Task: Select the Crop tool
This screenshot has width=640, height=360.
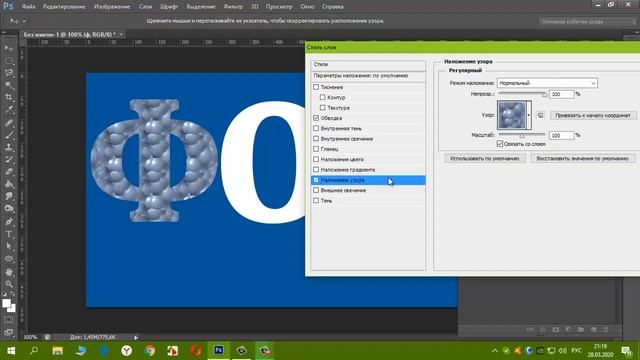Action: [x=9, y=98]
